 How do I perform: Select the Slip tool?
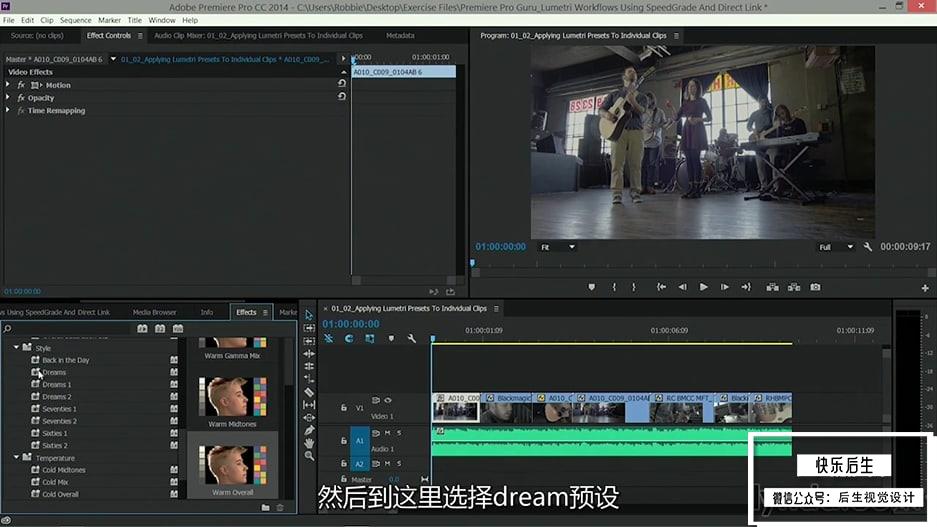[x=309, y=405]
